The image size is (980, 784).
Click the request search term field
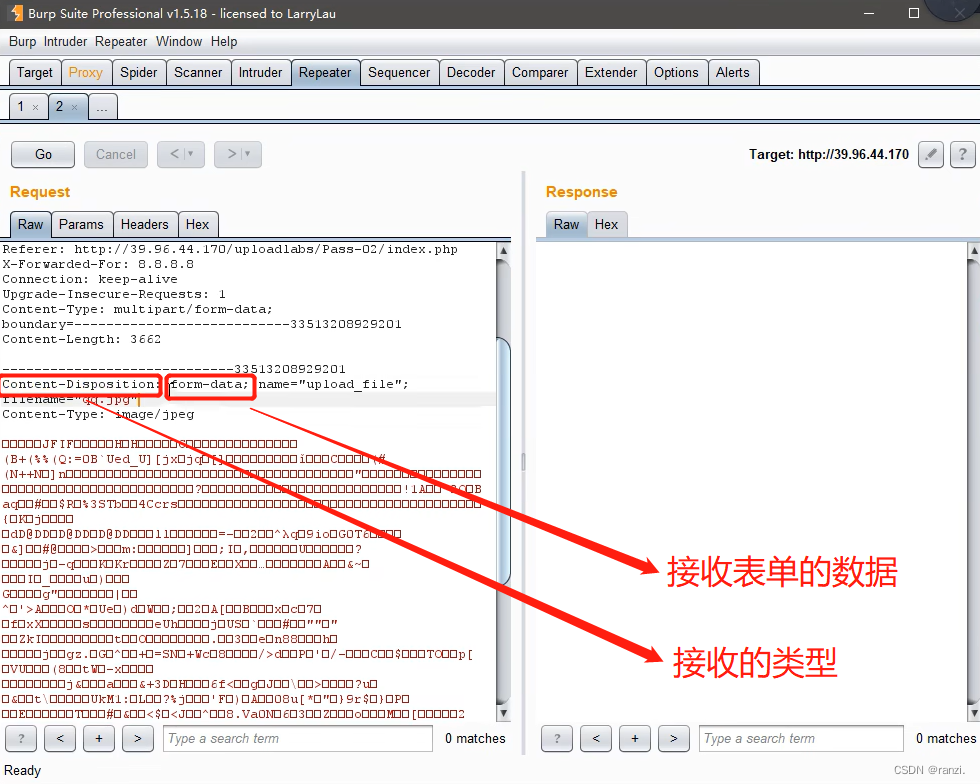click(298, 738)
